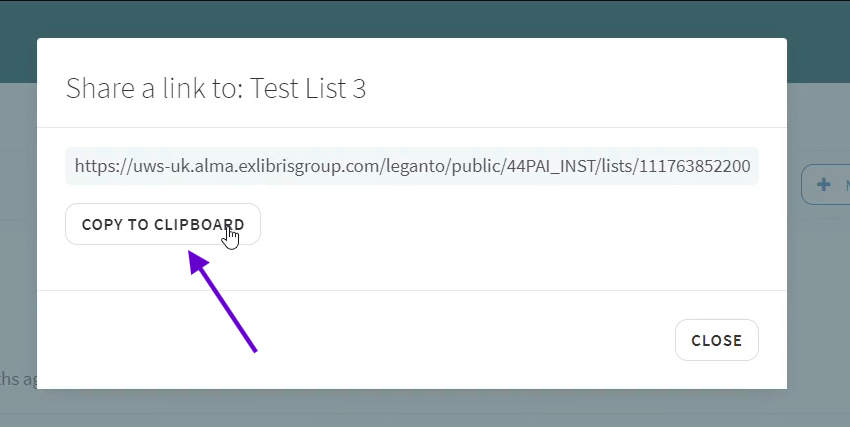Click the cut-off text at bottom left
The width and height of the screenshot is (850, 427).
pyautogui.click(x=18, y=378)
